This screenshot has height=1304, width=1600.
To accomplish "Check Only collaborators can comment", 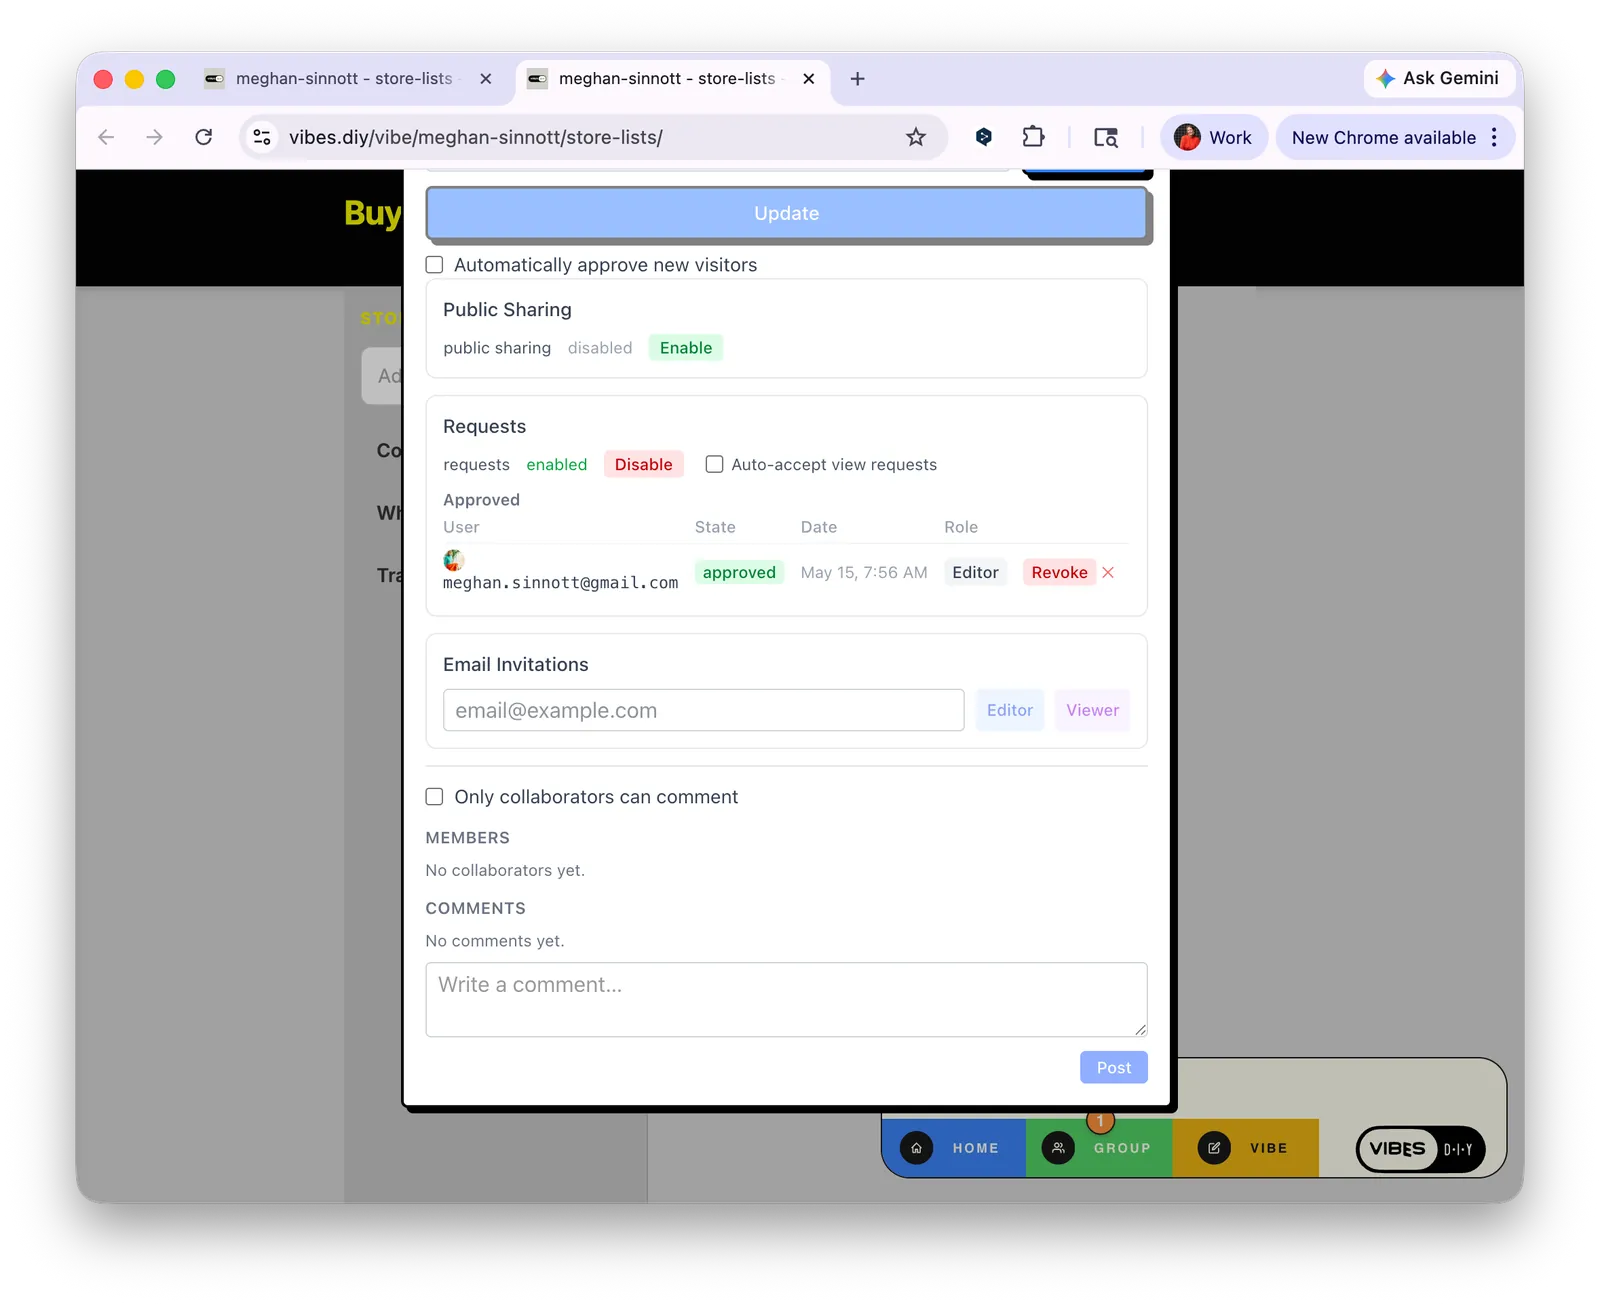I will tap(434, 797).
